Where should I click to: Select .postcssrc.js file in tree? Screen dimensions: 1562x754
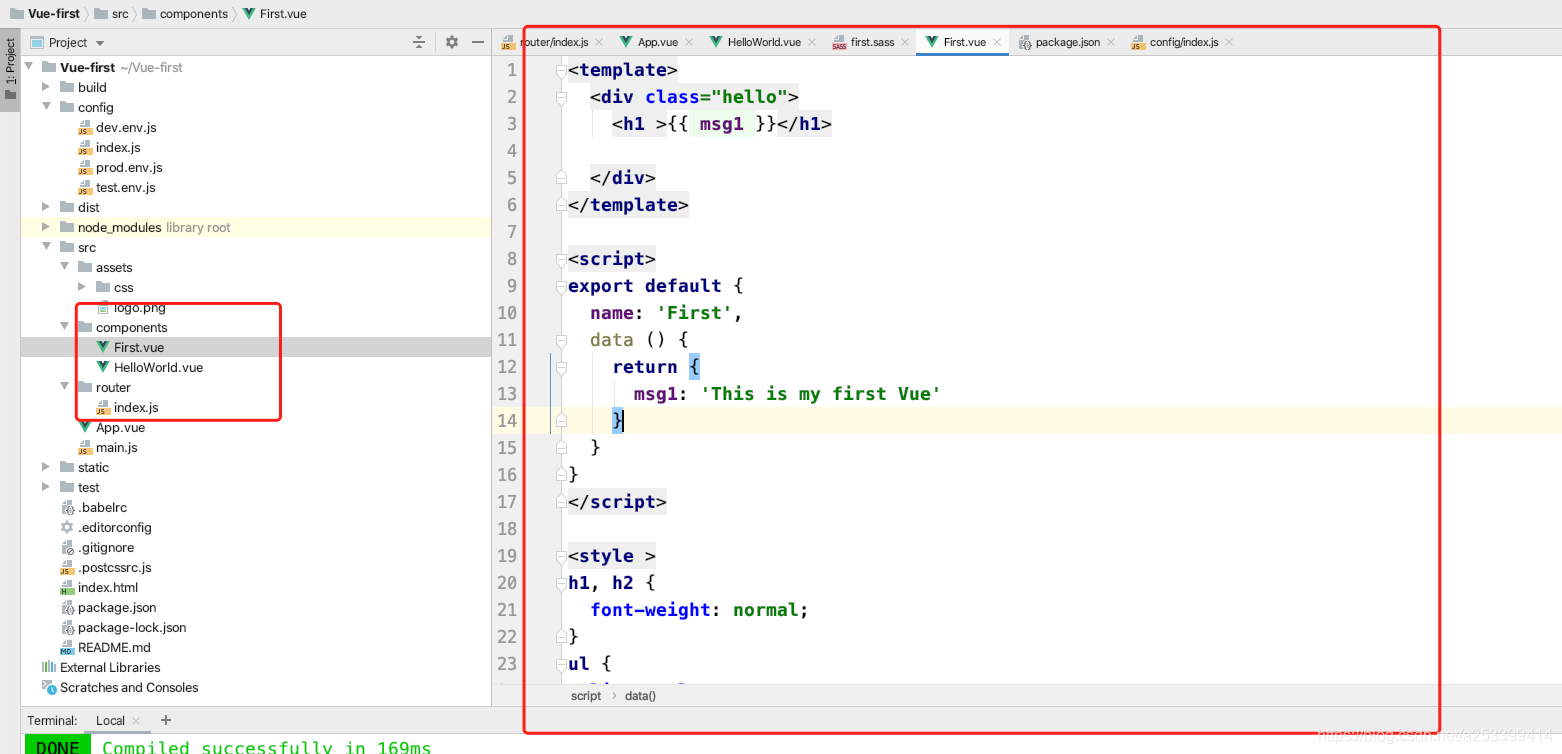click(115, 567)
